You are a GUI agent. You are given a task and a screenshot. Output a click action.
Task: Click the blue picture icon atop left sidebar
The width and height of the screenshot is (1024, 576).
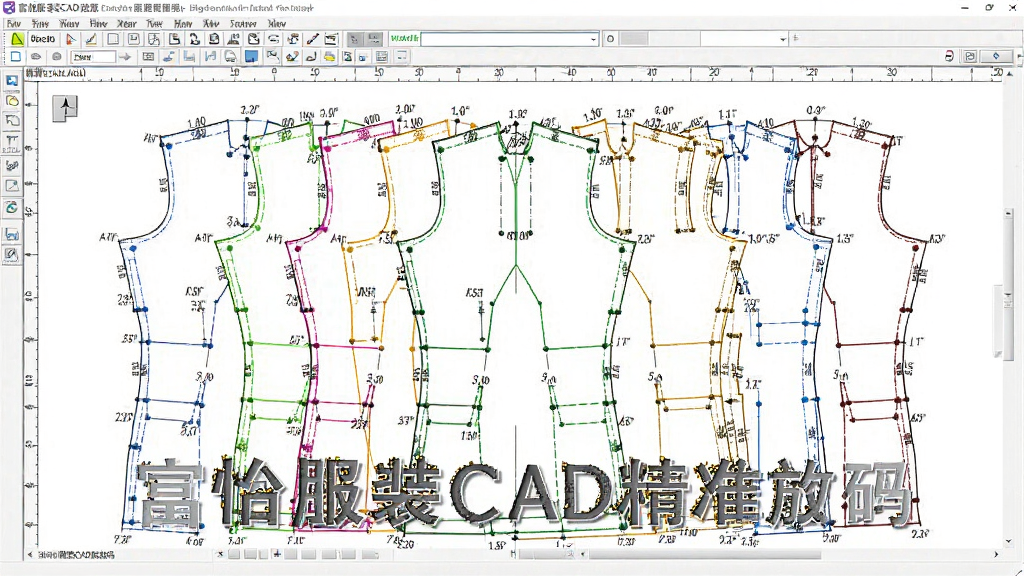(x=12, y=81)
